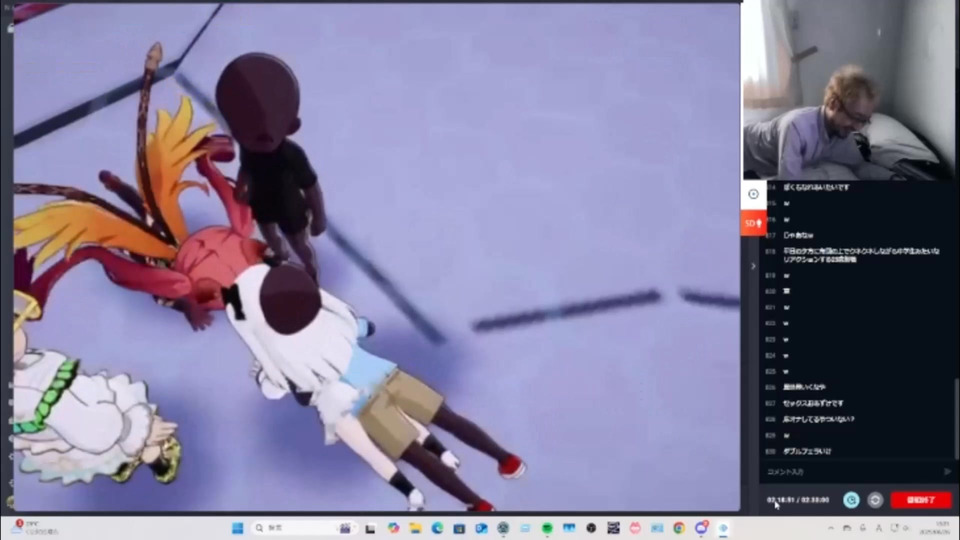This screenshot has height=540, width=960.
Task: Open the Copilot icon in the taskbar
Action: pos(393,528)
